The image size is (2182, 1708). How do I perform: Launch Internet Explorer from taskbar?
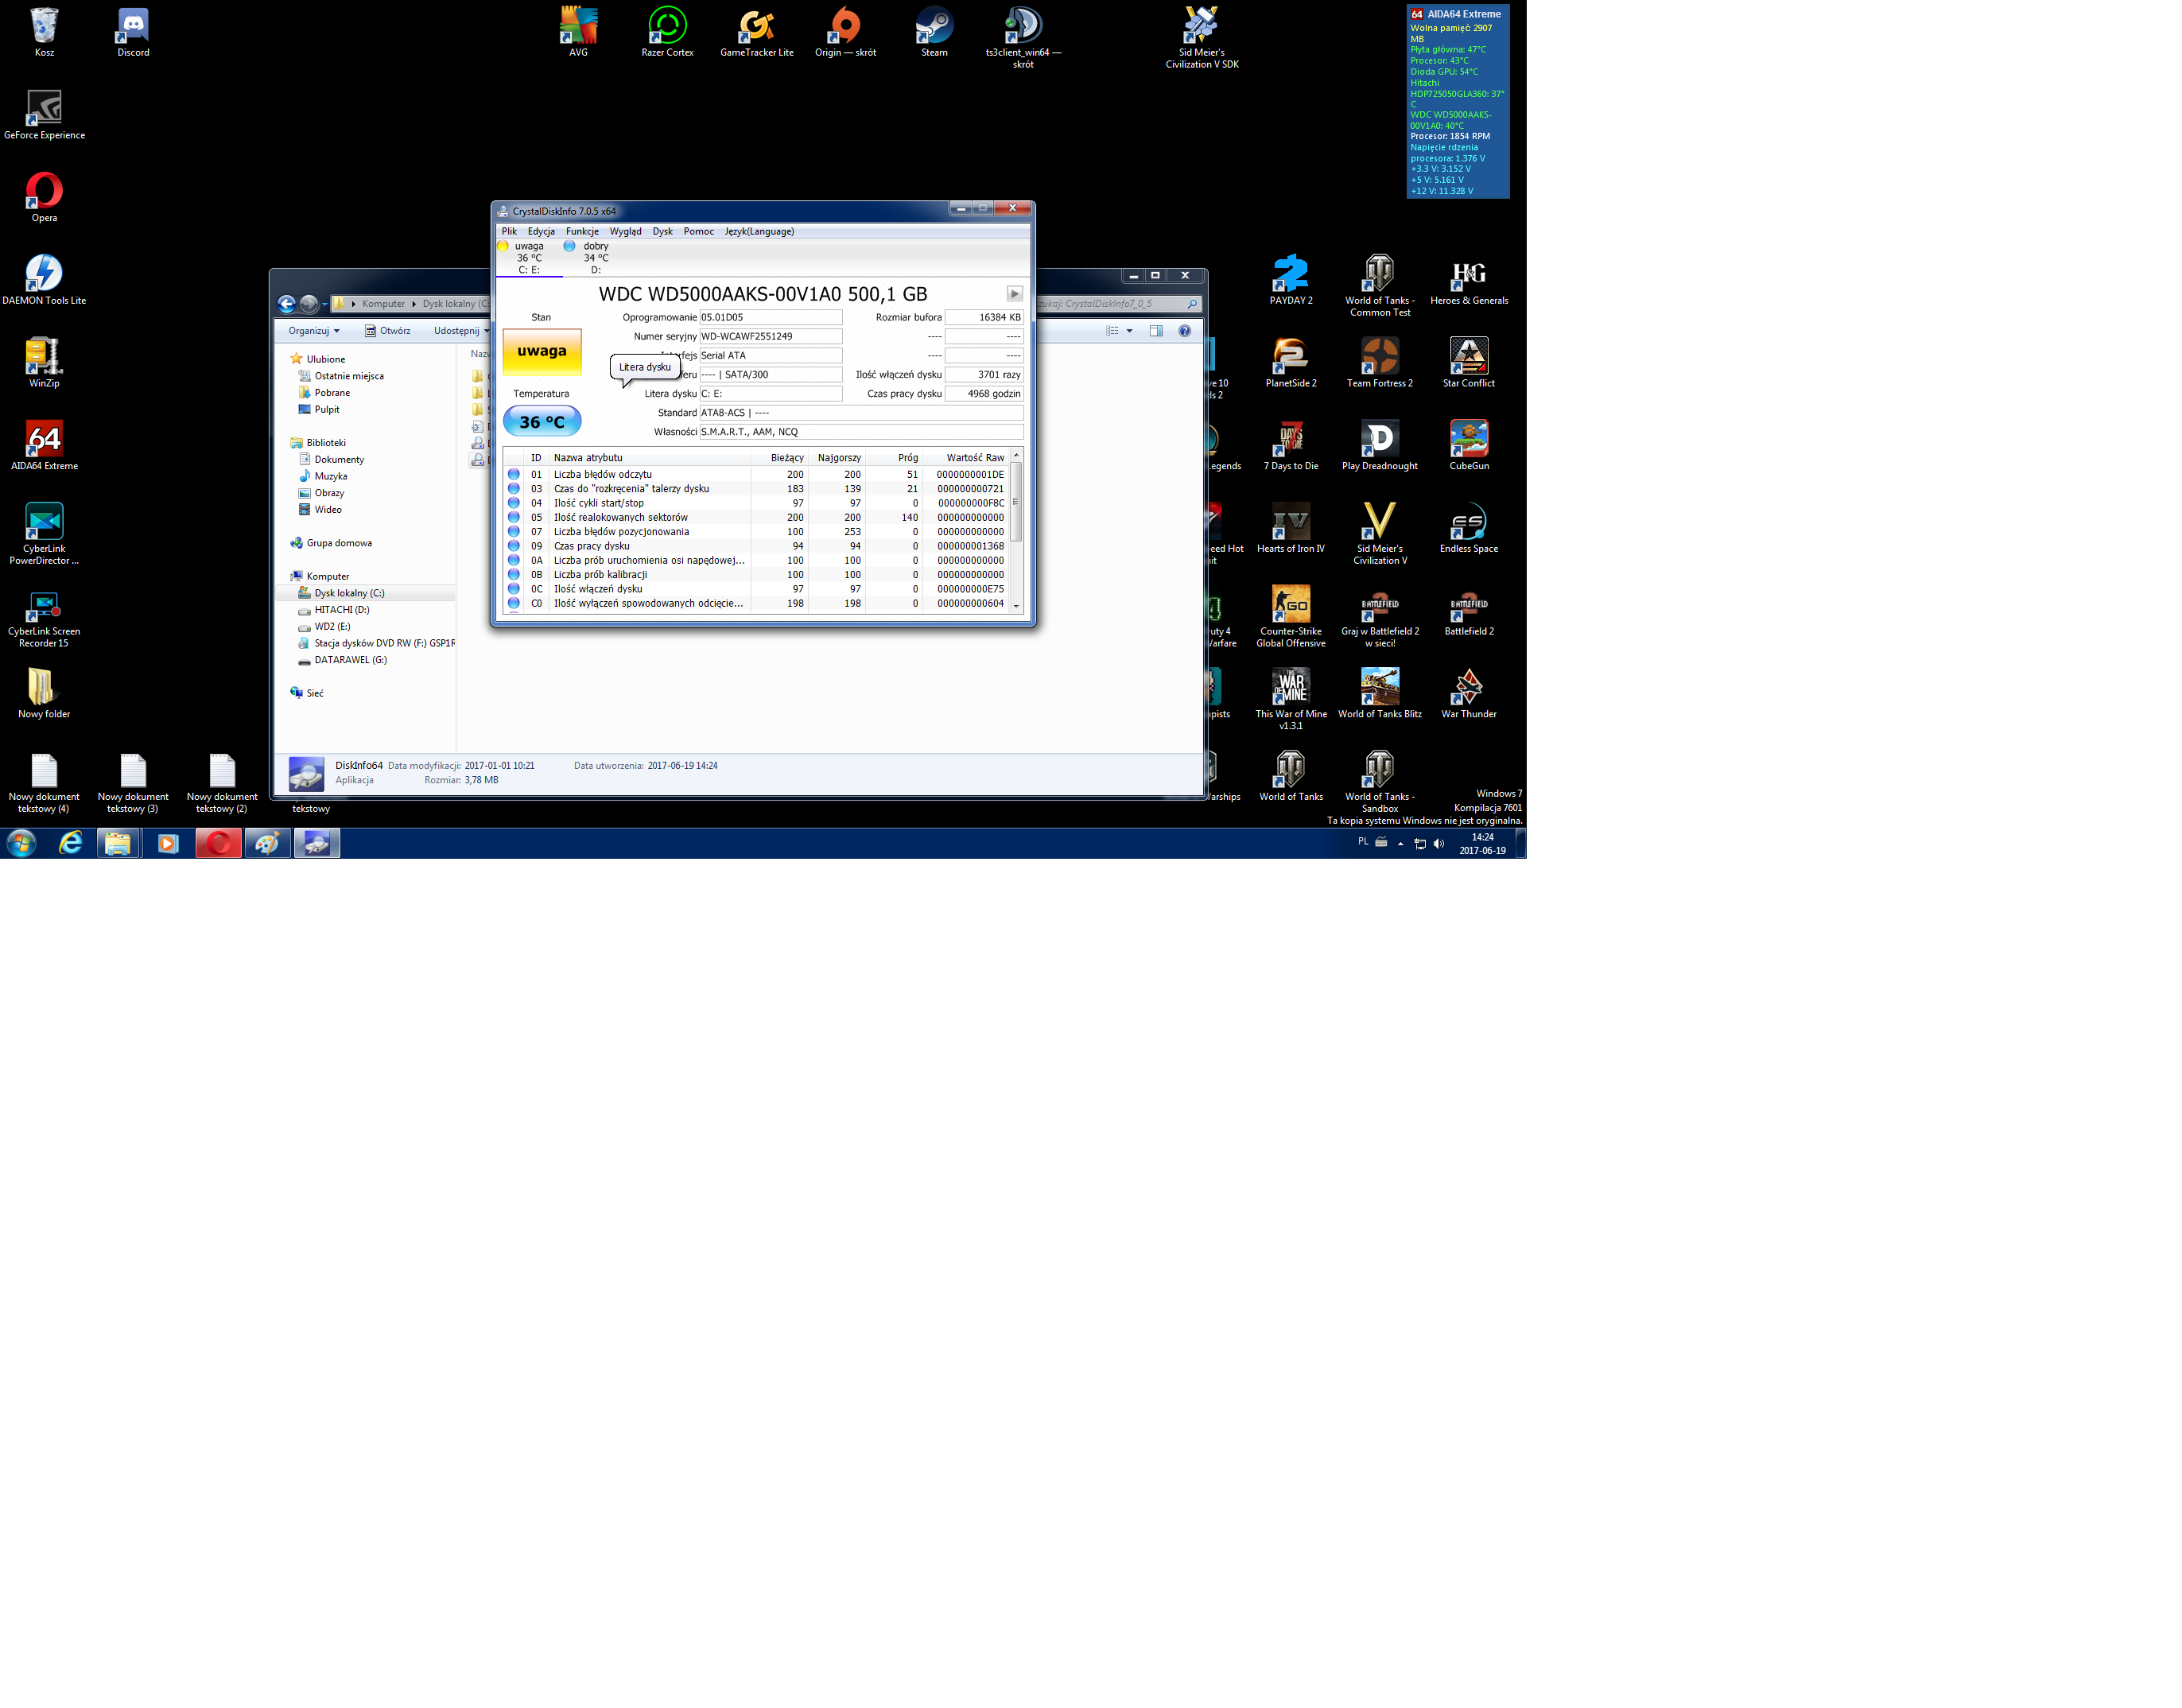point(70,843)
